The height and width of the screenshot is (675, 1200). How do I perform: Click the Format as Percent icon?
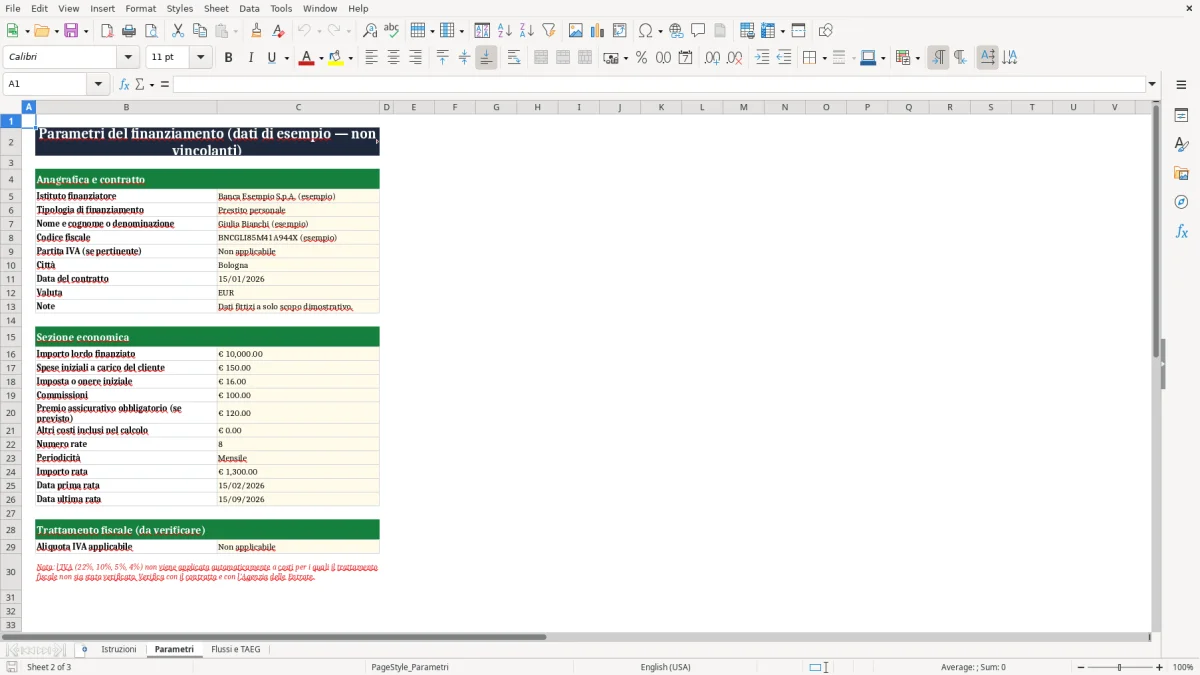[642, 58]
